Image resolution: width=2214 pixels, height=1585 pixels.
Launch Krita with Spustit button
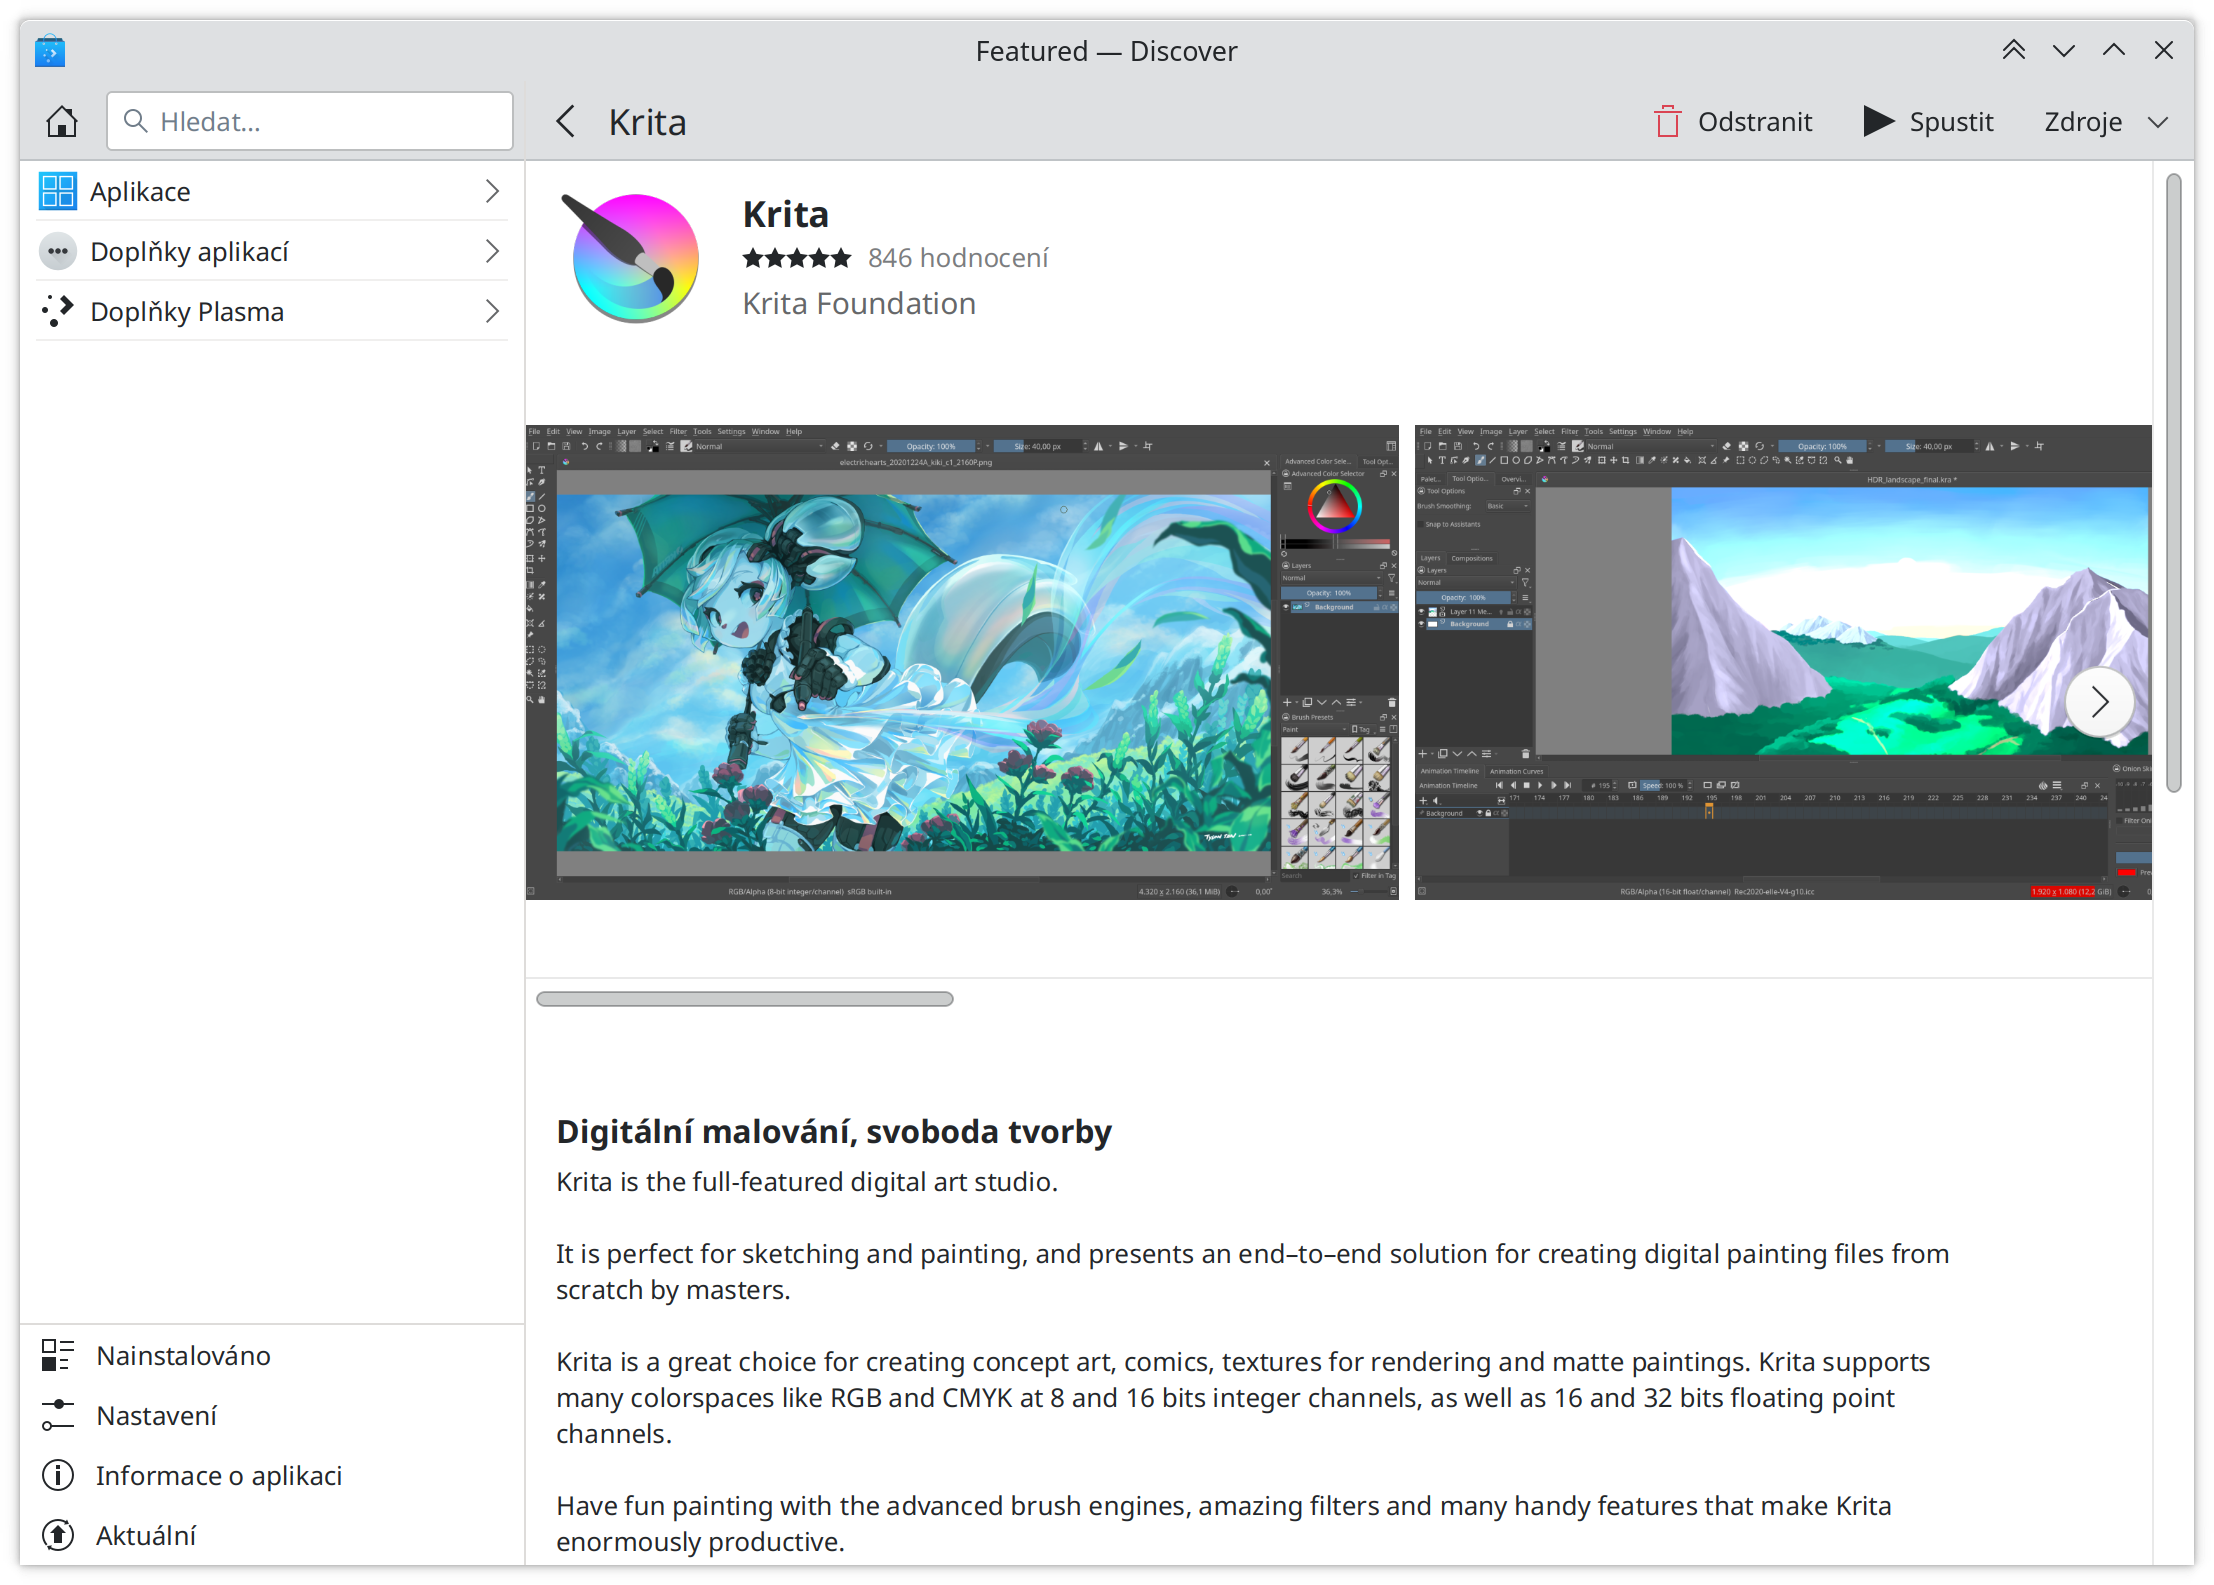tap(1928, 122)
